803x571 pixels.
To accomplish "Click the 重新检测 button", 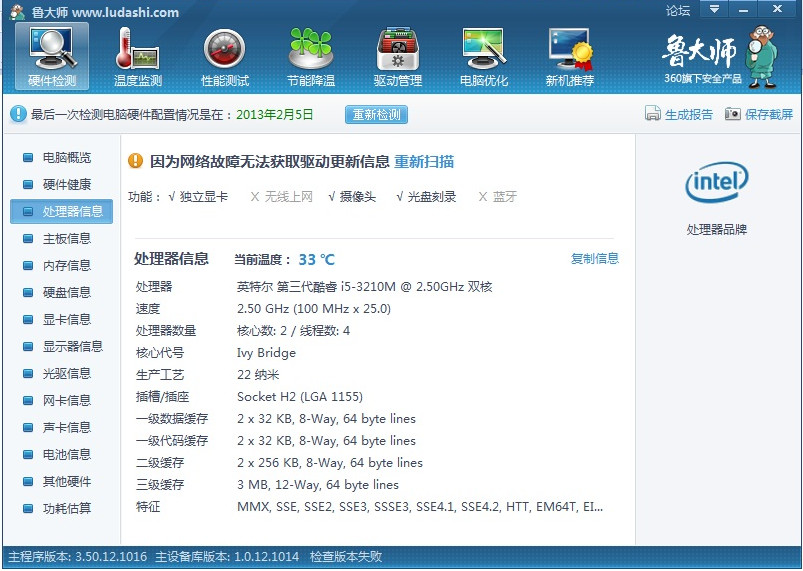I will pos(376,114).
